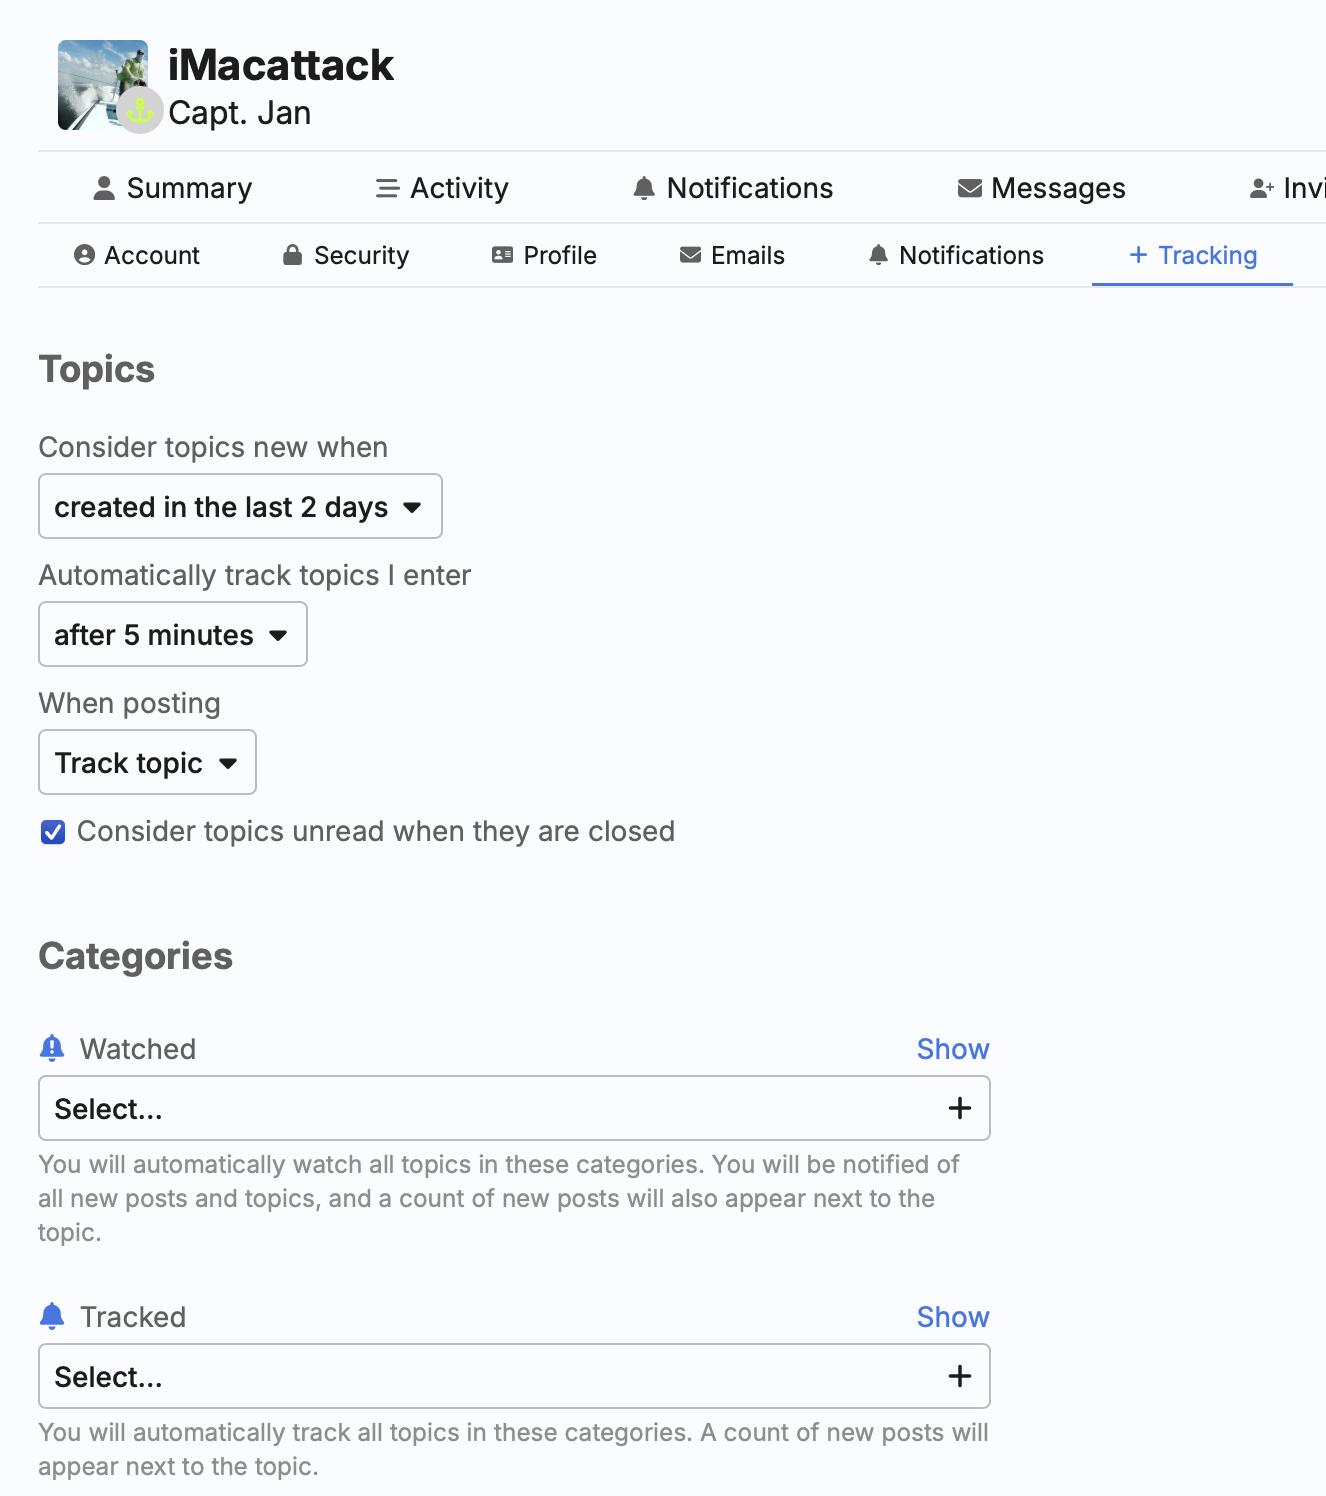
Task: Click the Account user-circle icon
Action: click(85, 255)
